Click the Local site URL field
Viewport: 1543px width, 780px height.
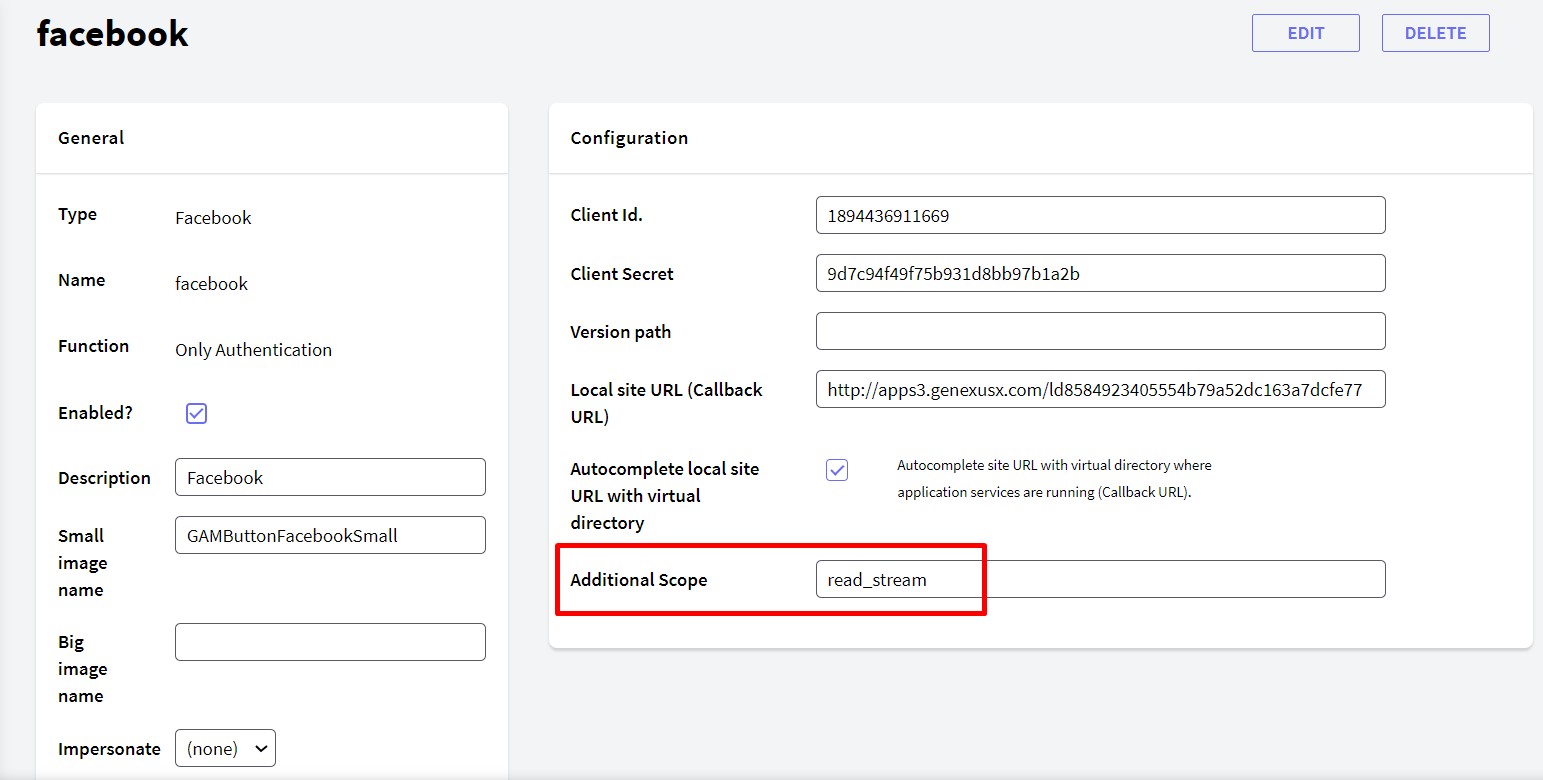pos(1100,389)
